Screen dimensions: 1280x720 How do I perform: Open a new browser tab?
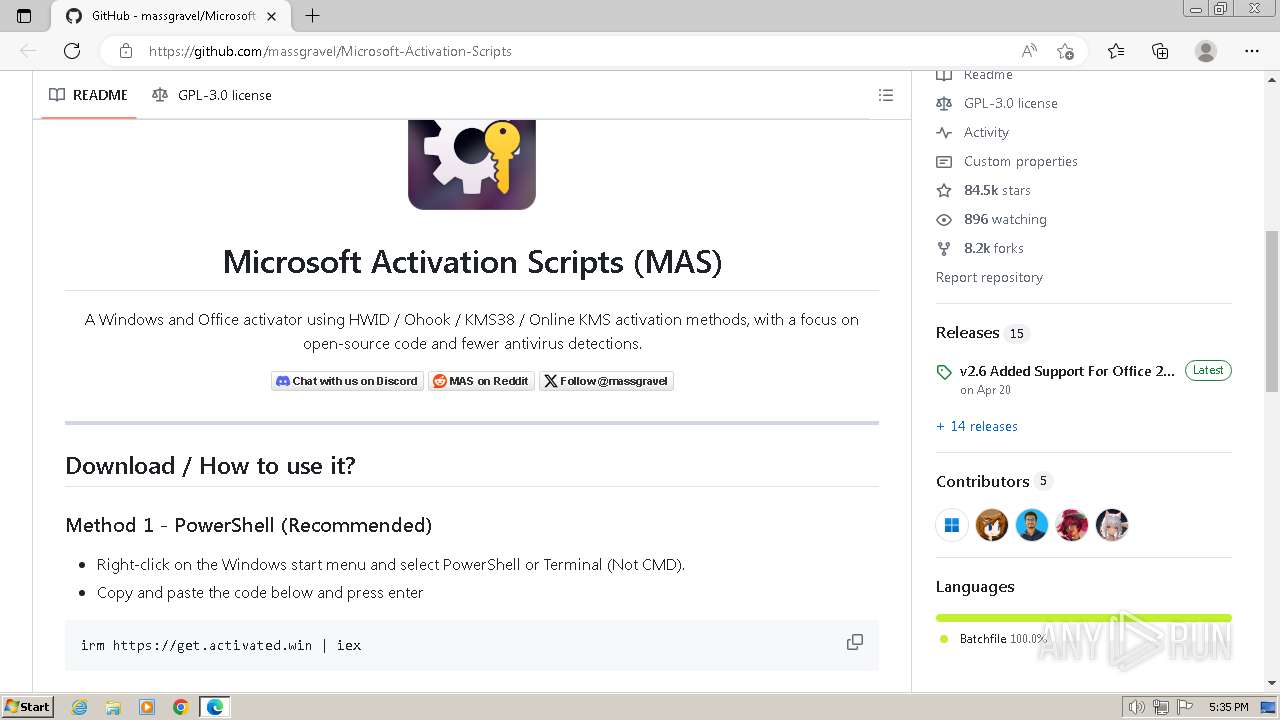[312, 16]
